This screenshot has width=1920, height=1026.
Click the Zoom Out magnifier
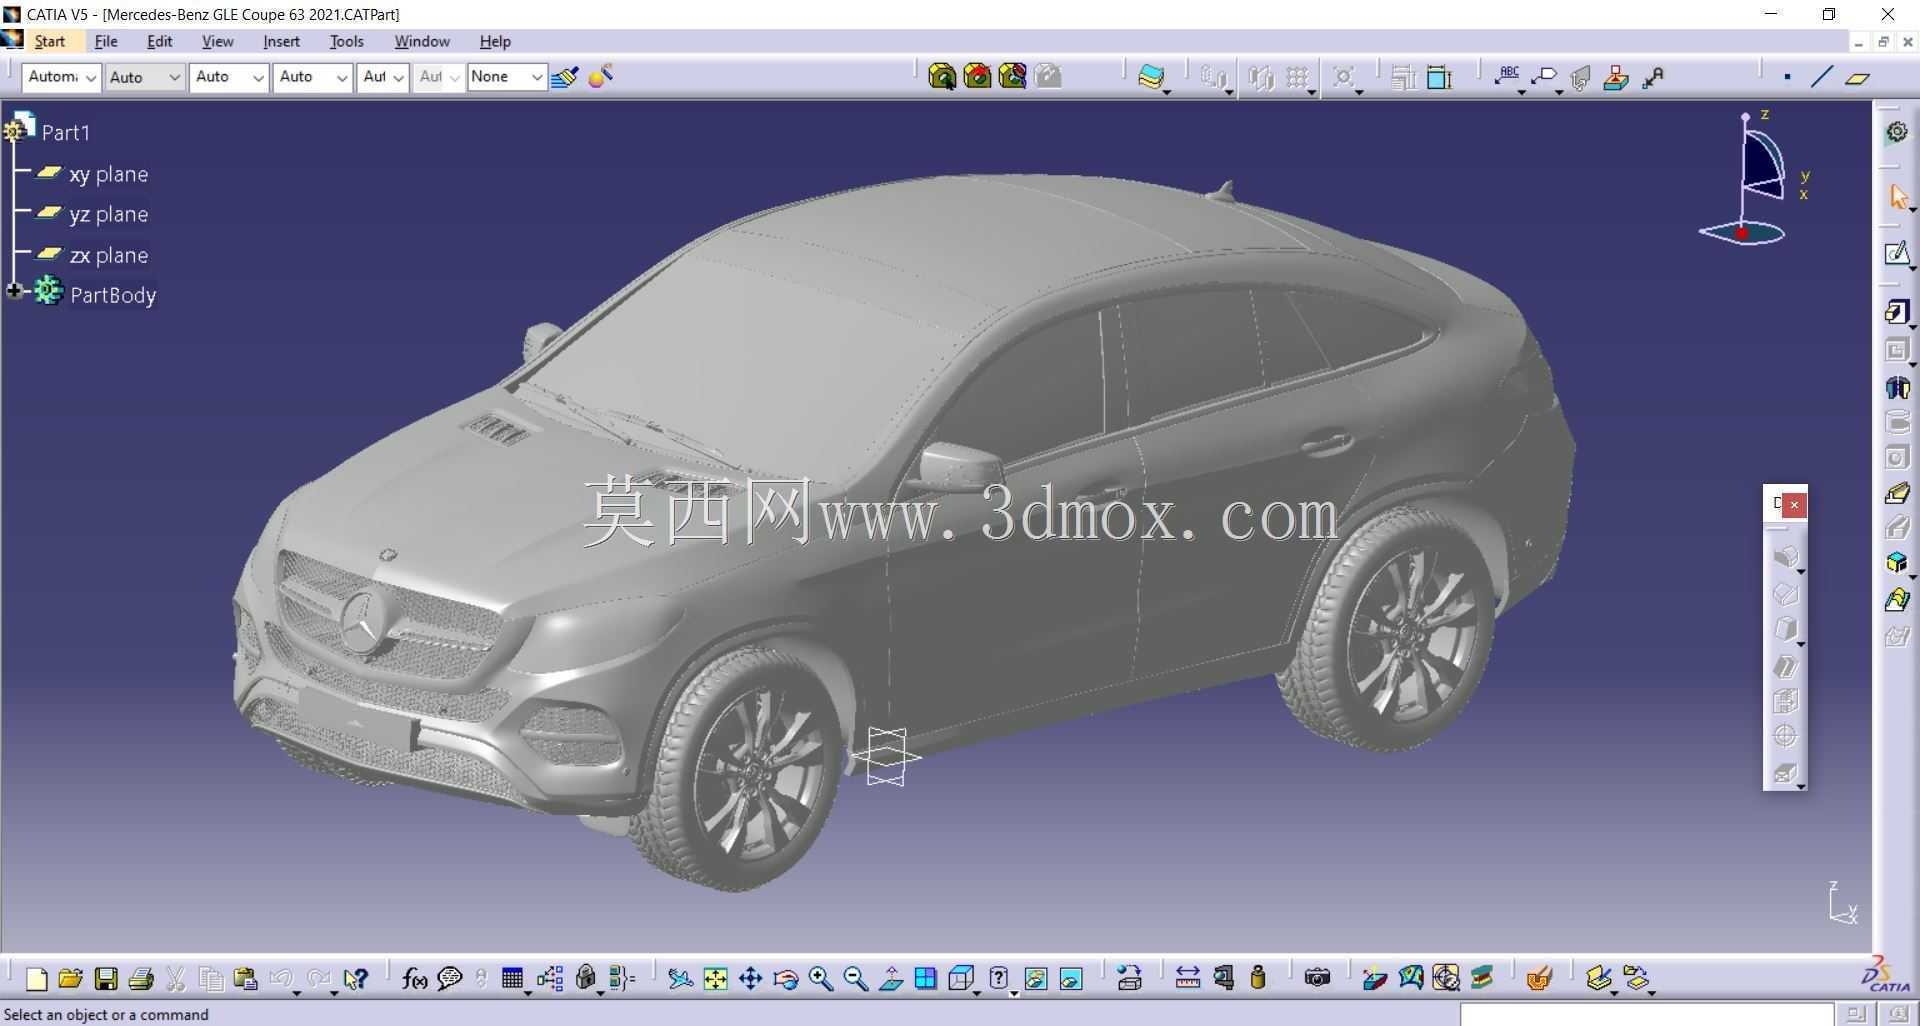[x=856, y=979]
